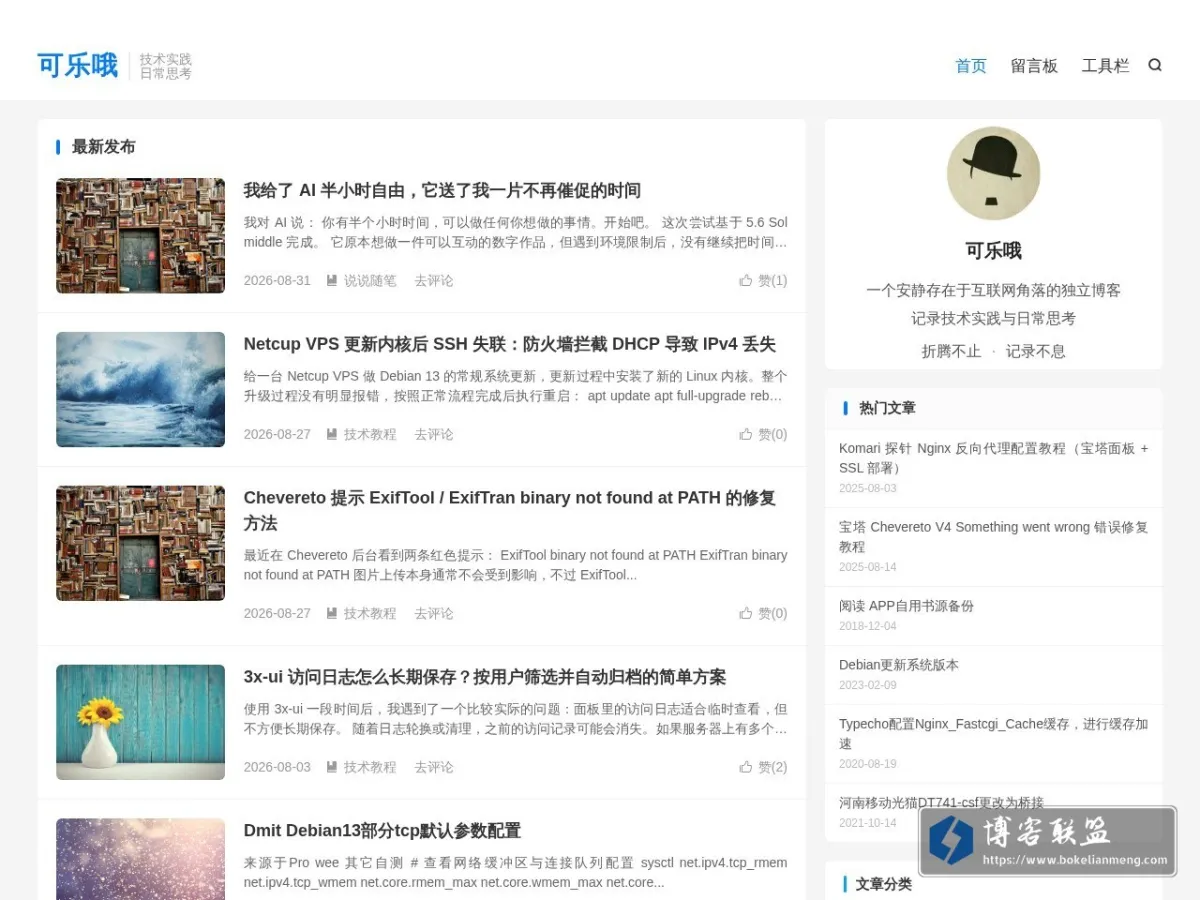Click 去评论 on Netcup VPS post
1200x900 pixels.
point(434,434)
